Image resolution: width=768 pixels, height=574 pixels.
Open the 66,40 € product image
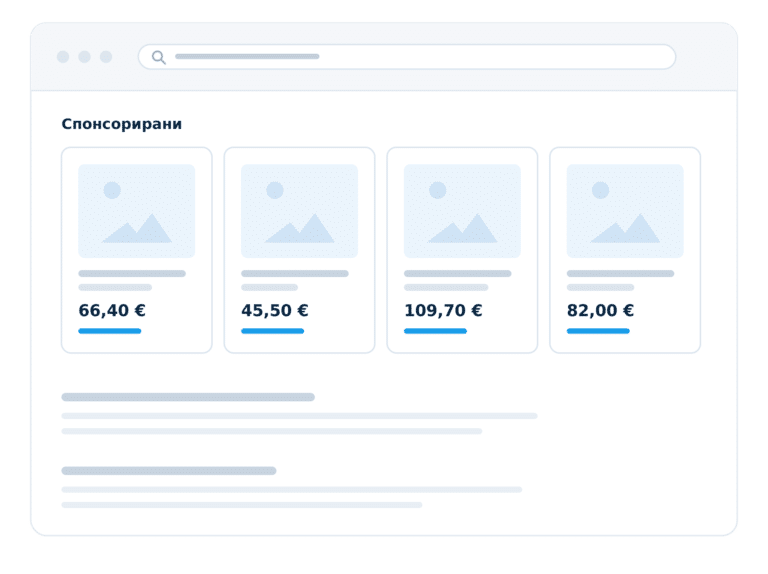coord(137,211)
